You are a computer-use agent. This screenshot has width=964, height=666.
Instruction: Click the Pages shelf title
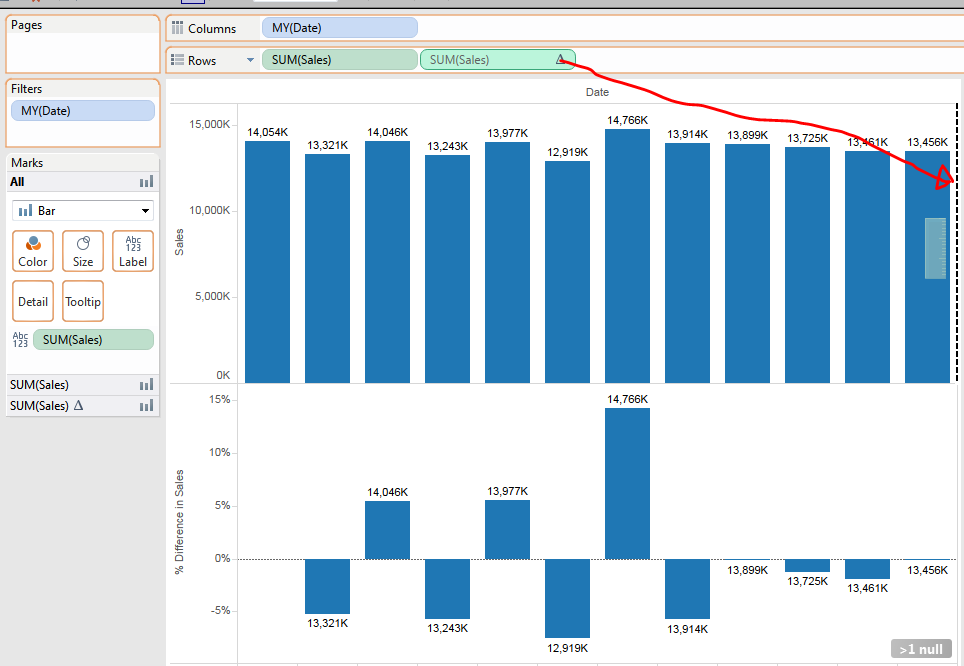coord(26,25)
